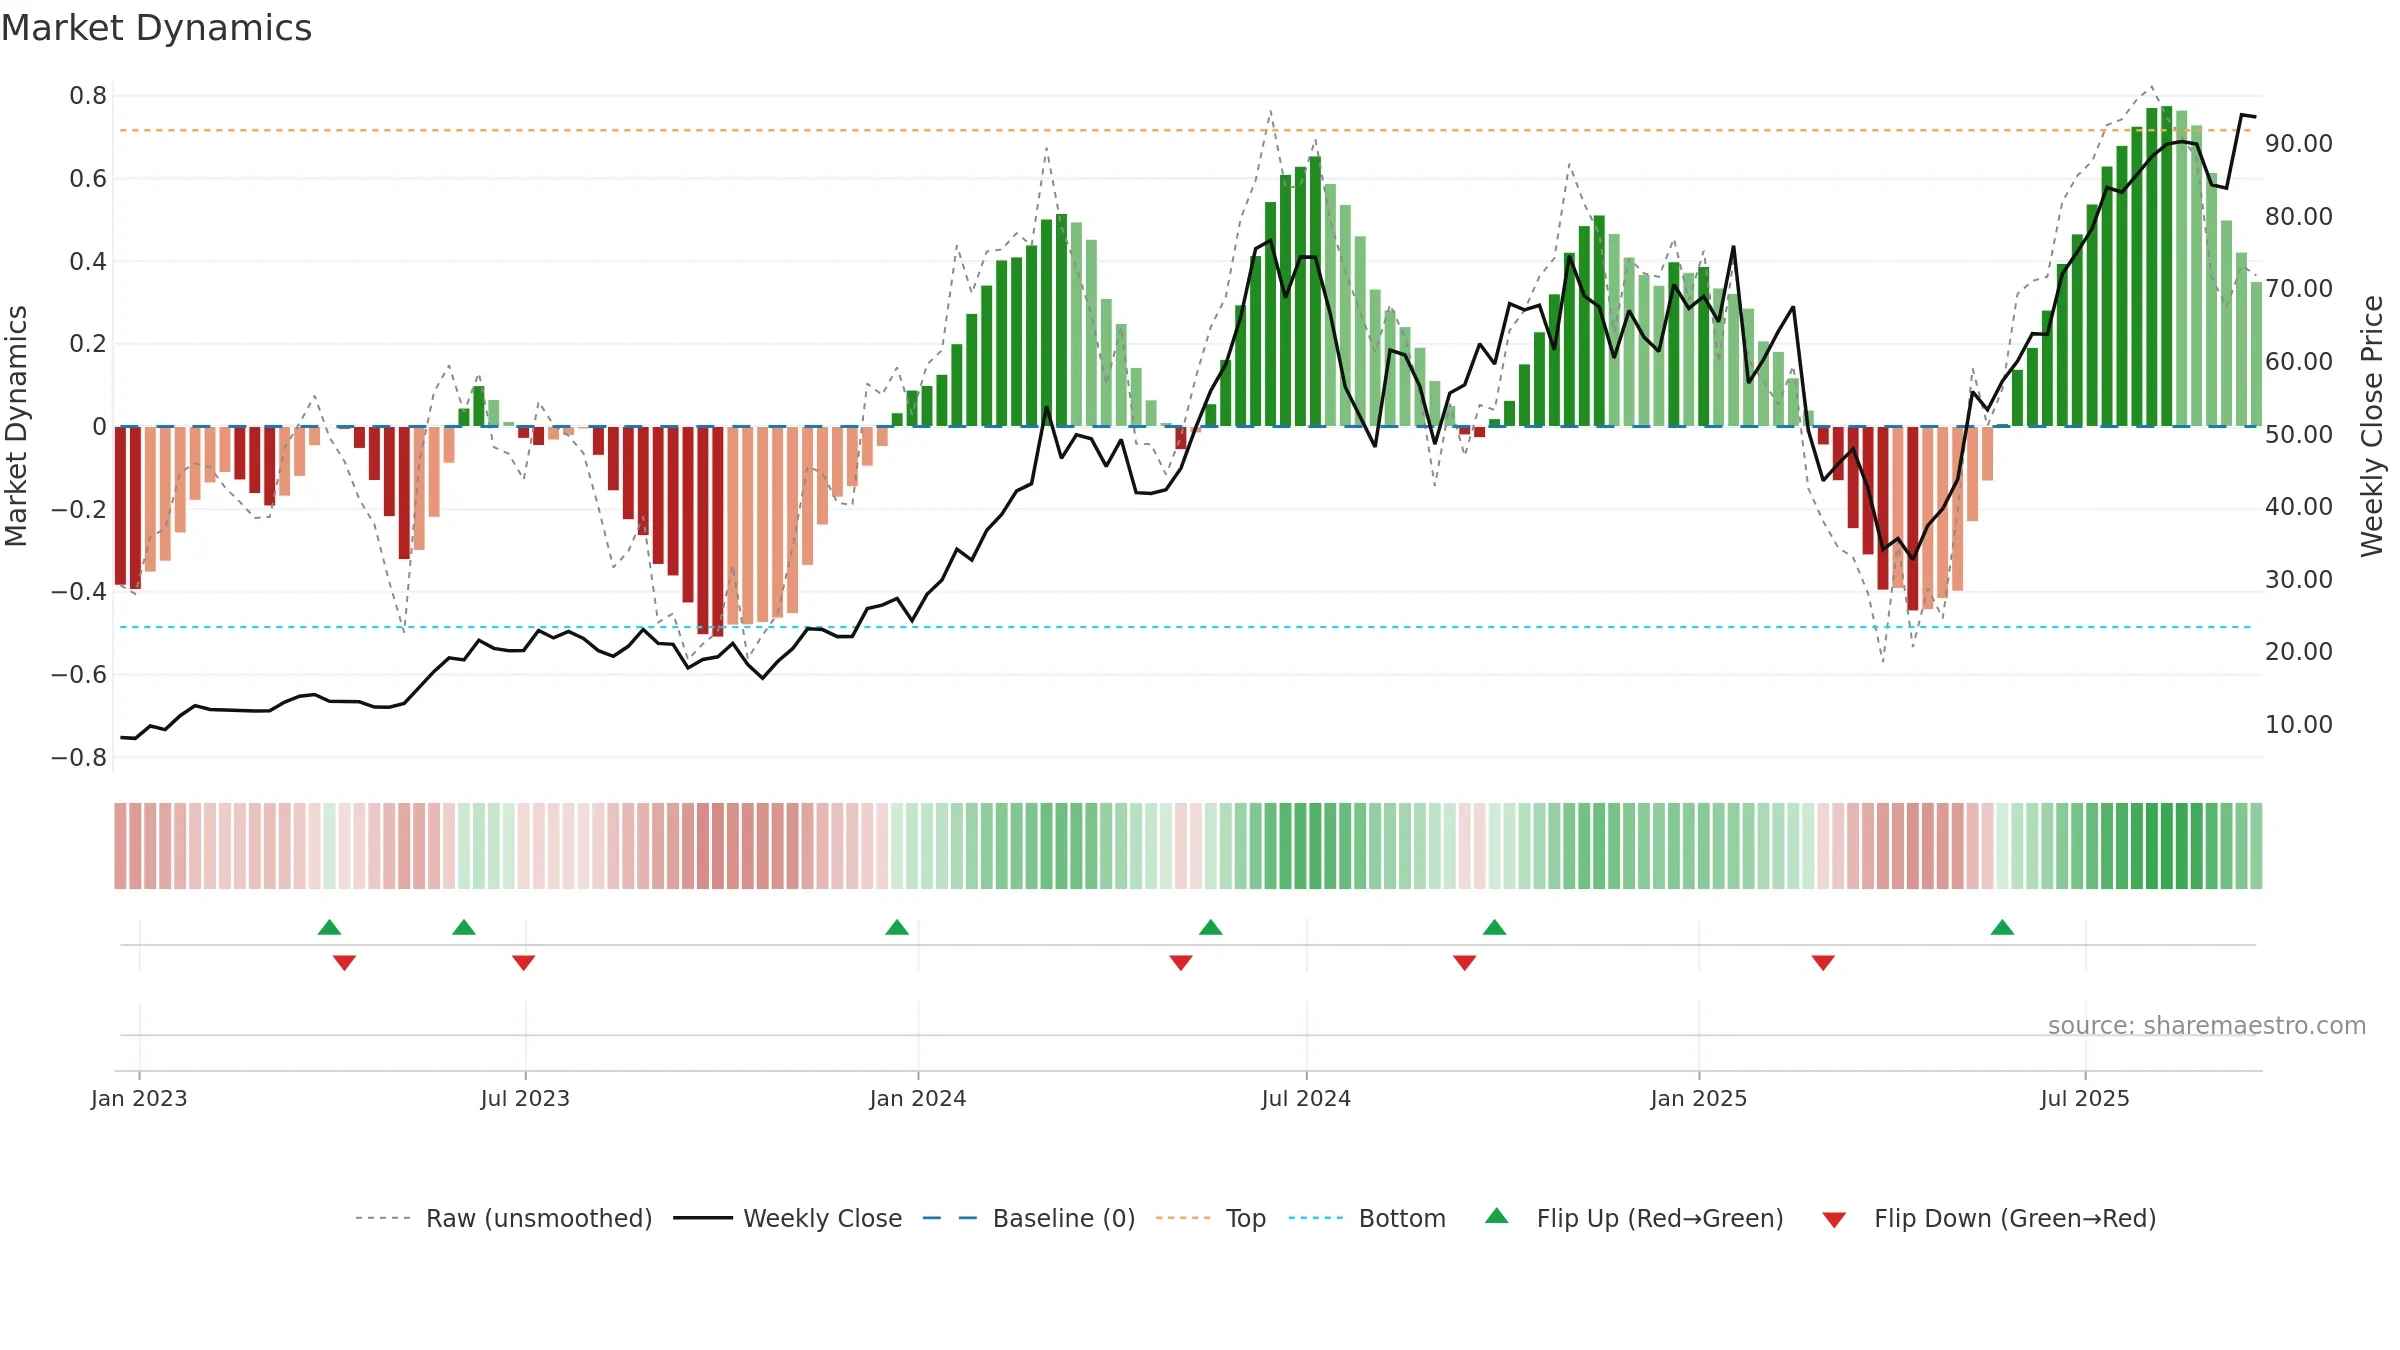Click the green flip-up triangle just before Jan 2024
The width and height of the screenshot is (2400, 1350).
pyautogui.click(x=897, y=927)
